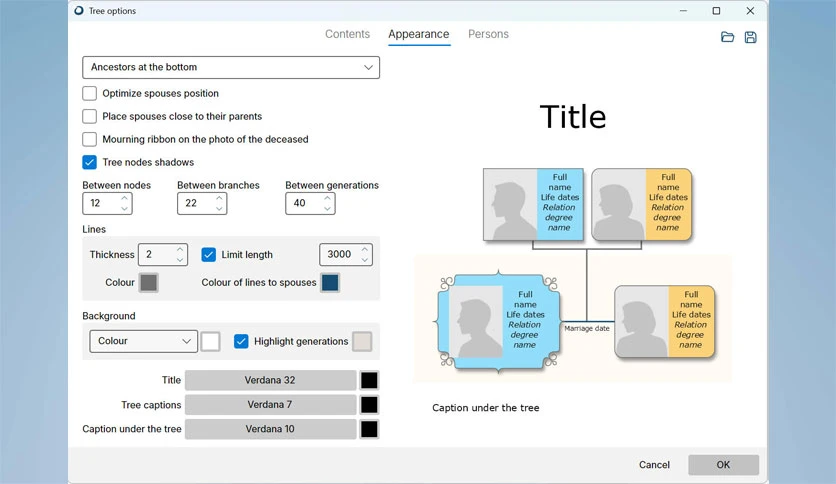The height and width of the screenshot is (484, 836).
Task: Decrease Between nodes spacing value
Action: tap(124, 208)
